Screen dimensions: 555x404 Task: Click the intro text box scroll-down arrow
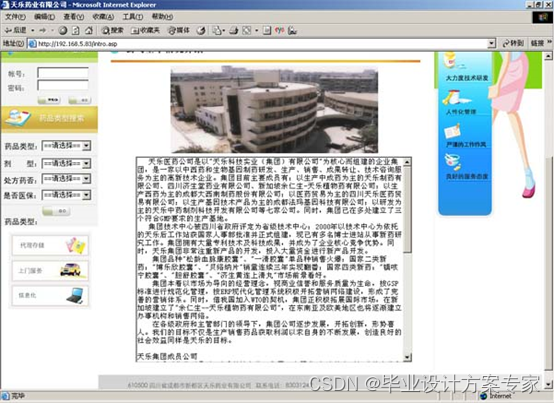[407, 357]
